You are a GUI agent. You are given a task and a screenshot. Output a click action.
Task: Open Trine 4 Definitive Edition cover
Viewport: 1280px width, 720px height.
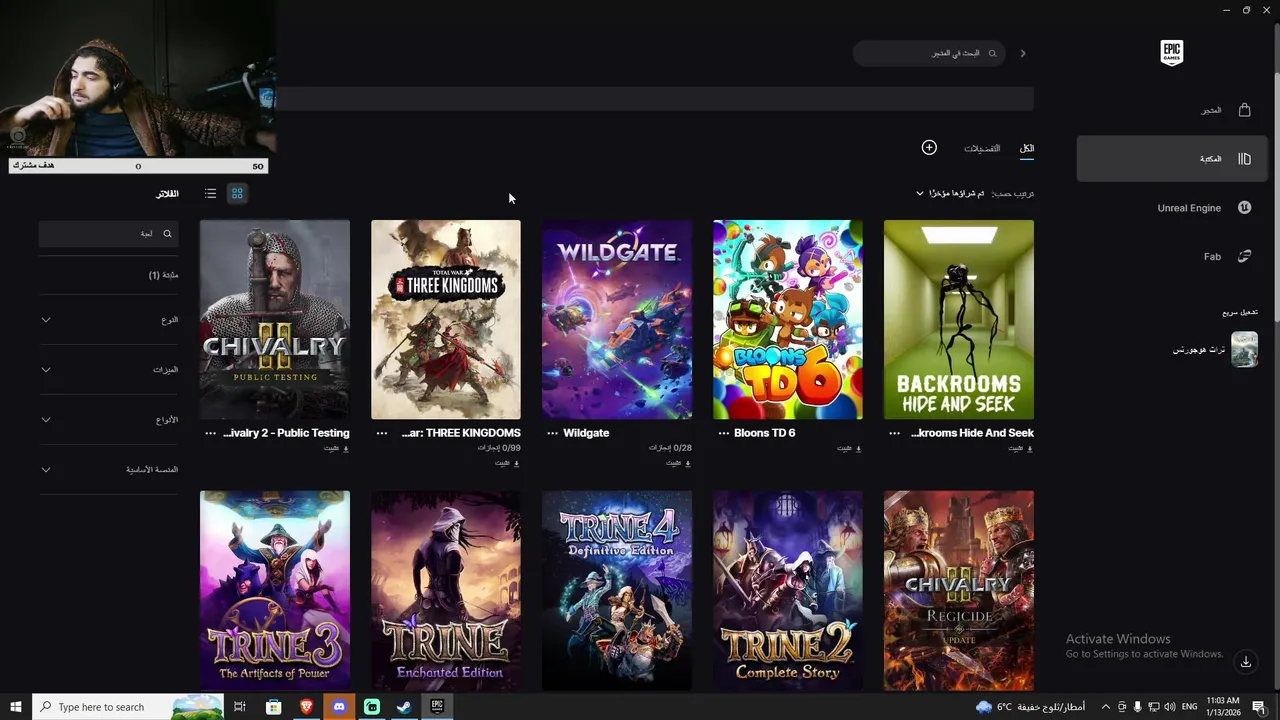617,590
